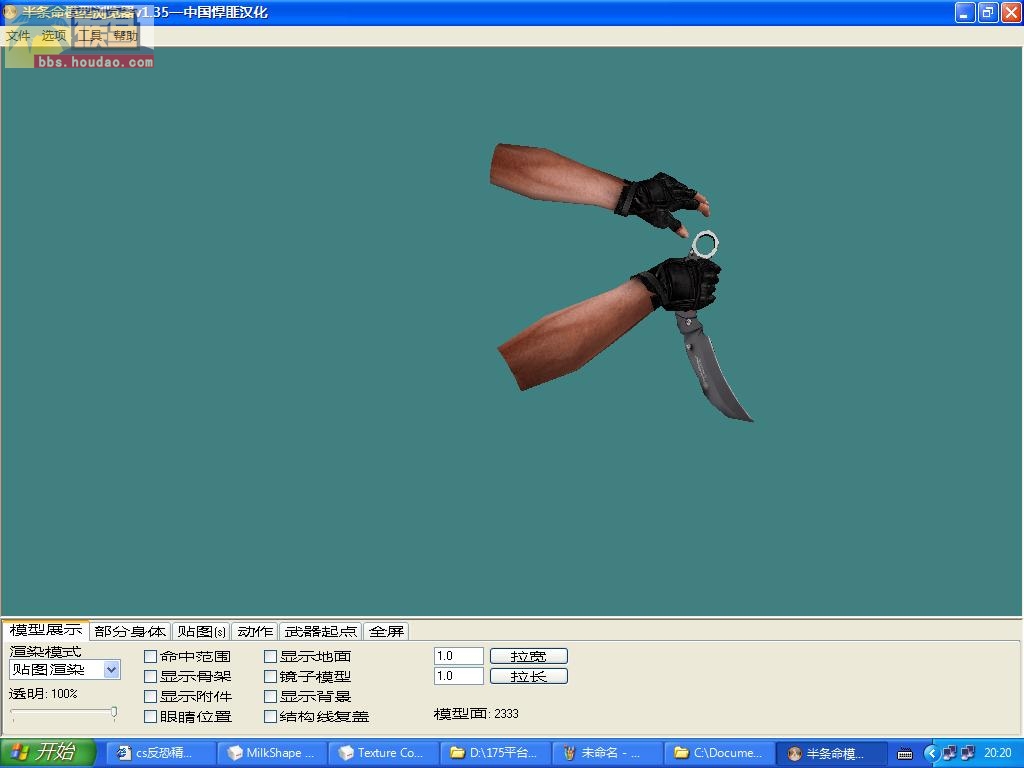
Task: Click the keyboard language bar icon
Action: click(905, 754)
